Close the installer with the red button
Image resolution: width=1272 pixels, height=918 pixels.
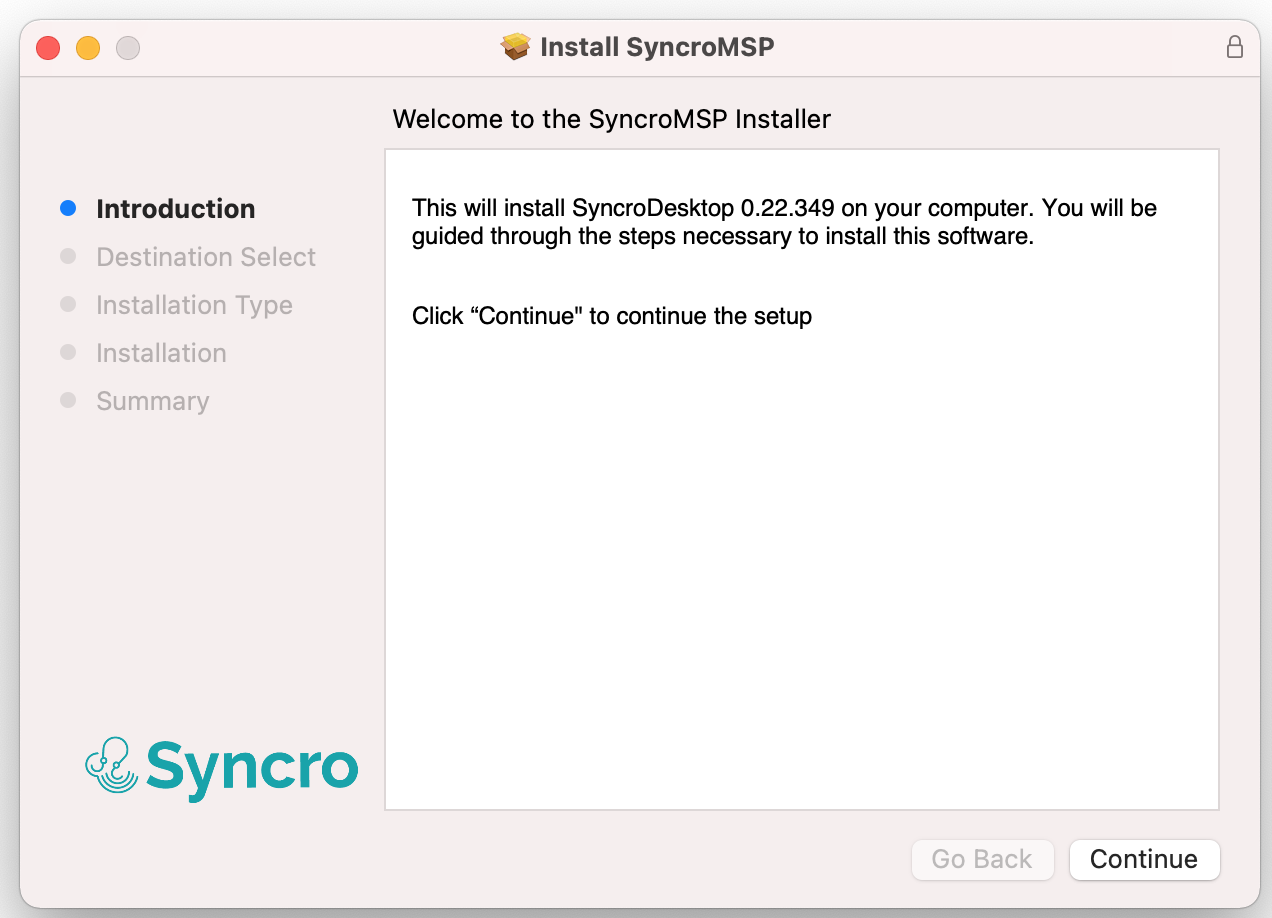[x=48, y=47]
